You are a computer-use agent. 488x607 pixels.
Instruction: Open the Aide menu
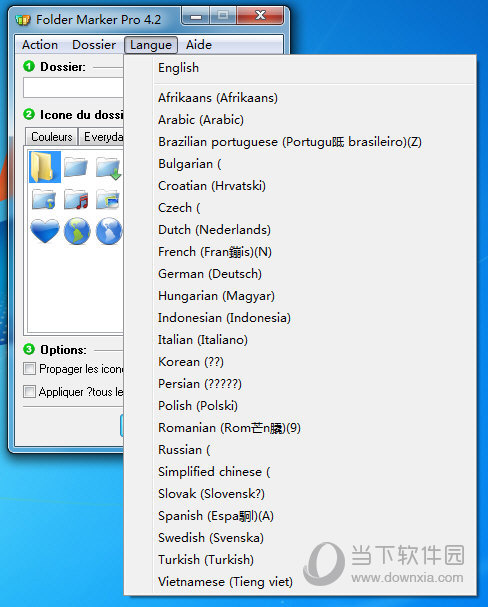pyautogui.click(x=199, y=45)
